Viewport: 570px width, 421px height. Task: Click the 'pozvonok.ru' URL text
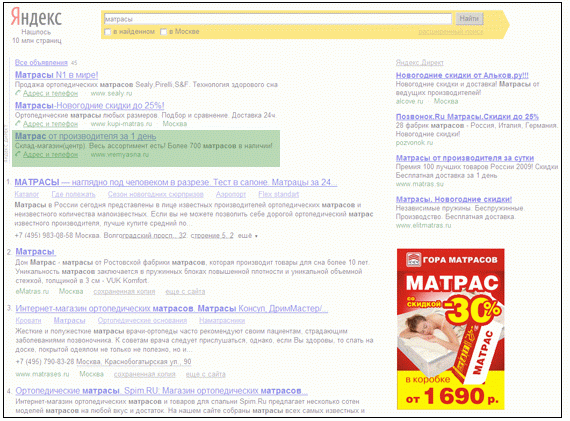pyautogui.click(x=414, y=143)
